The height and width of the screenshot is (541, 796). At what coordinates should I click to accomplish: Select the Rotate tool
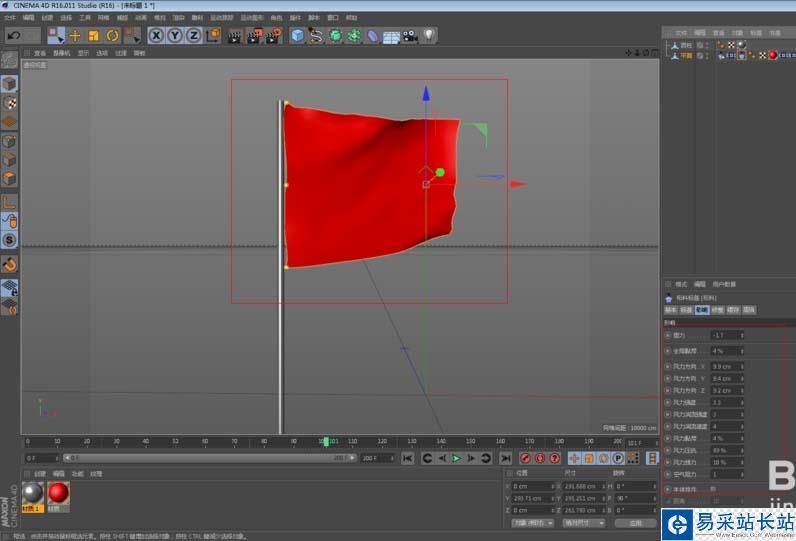coord(112,35)
